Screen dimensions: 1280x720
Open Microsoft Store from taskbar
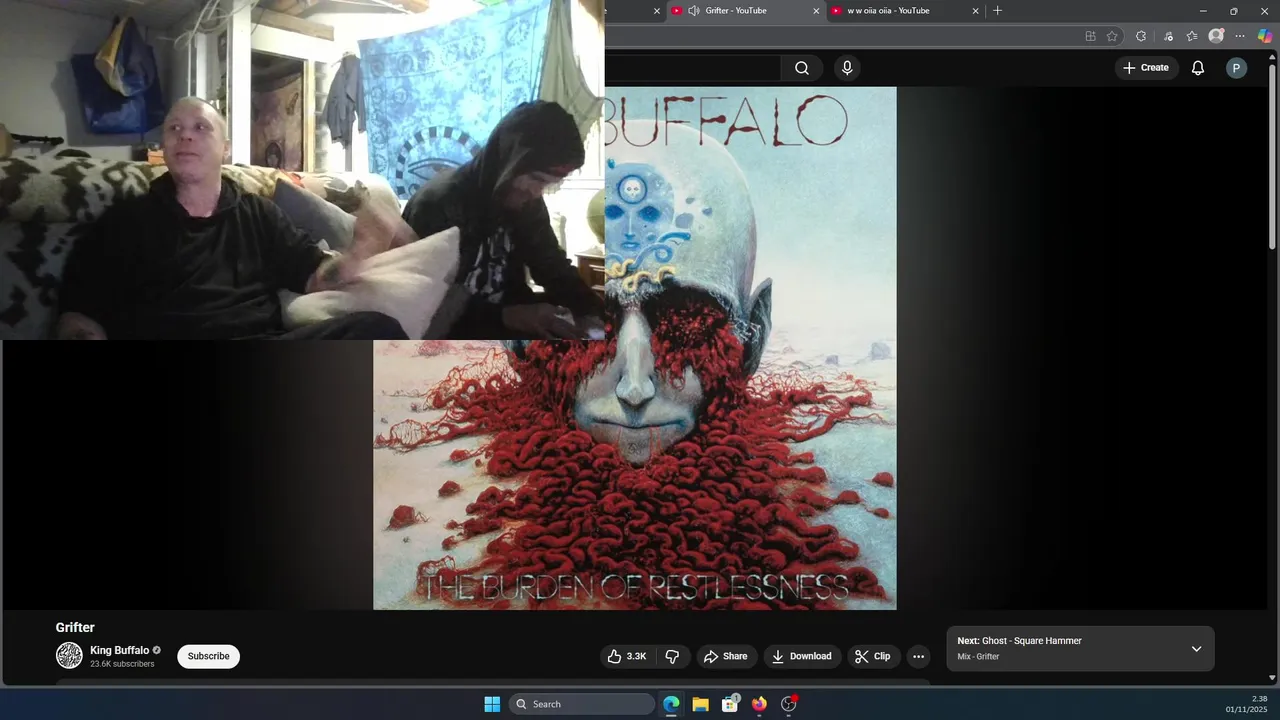[x=730, y=704]
